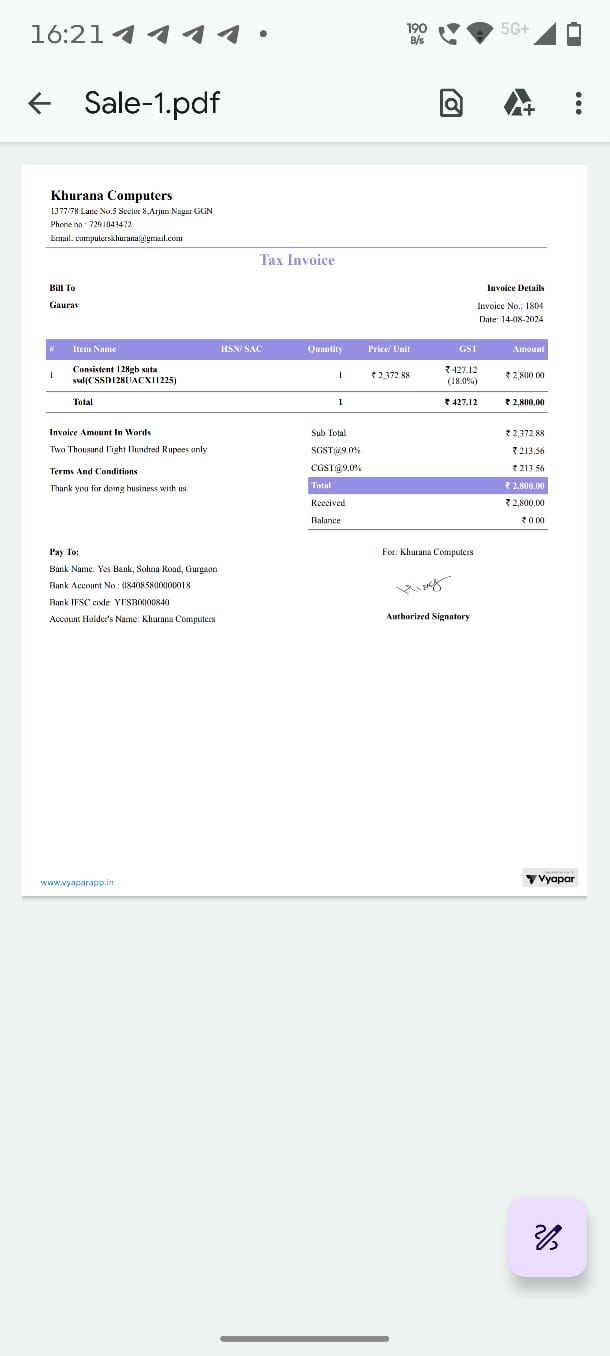Tap the authorized signatory signature
Viewport: 610px width, 1356px height.
coord(424,585)
